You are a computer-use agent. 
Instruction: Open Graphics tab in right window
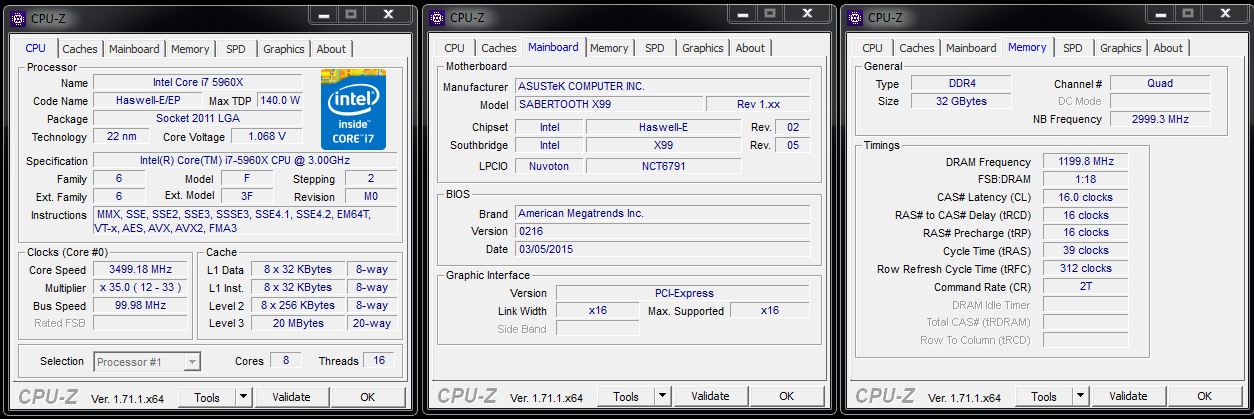click(1120, 48)
